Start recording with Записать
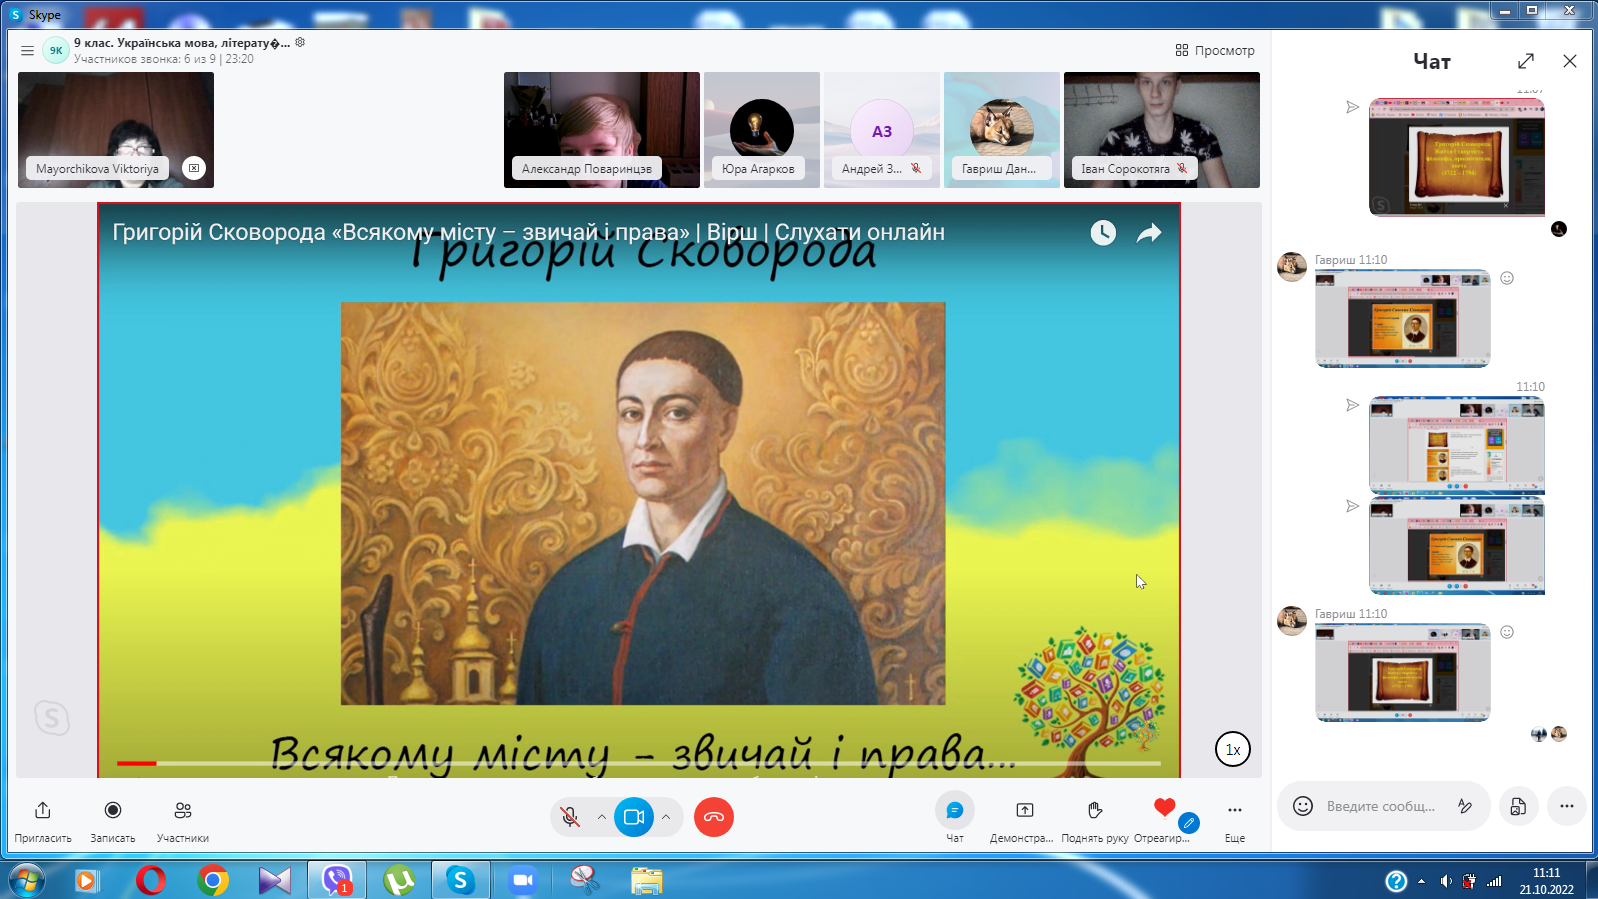The image size is (1598, 899). click(x=113, y=810)
